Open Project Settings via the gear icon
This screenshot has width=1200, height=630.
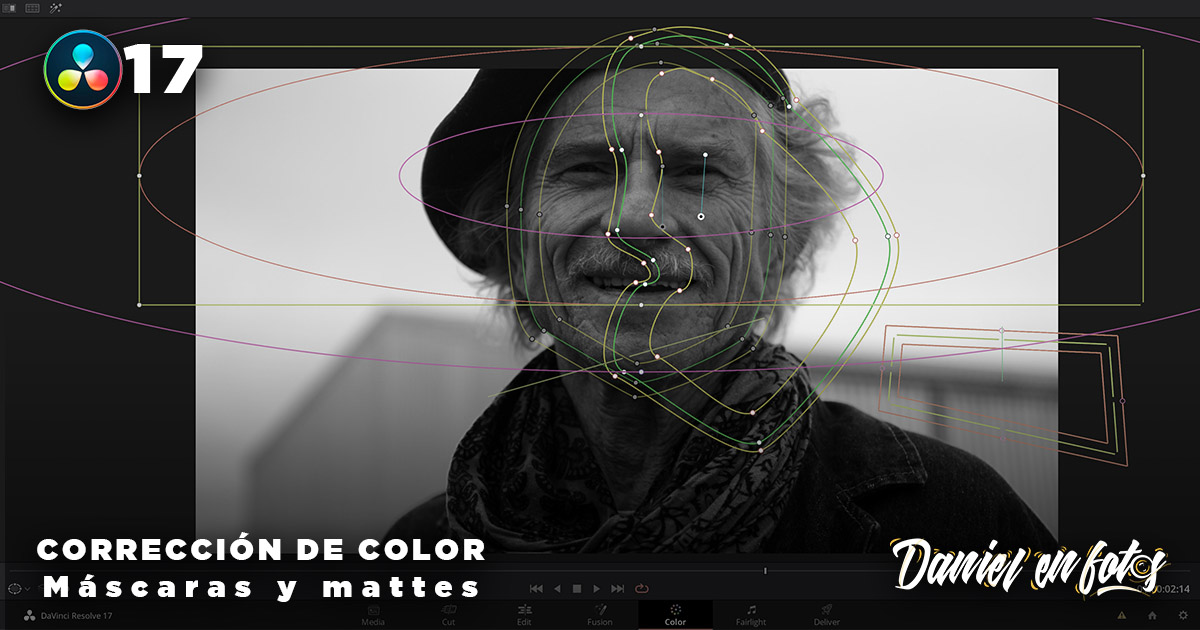click(1183, 616)
